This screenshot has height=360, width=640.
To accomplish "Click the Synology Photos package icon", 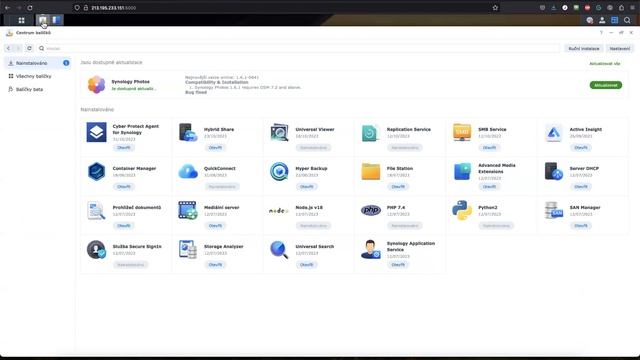I will 96,84.
